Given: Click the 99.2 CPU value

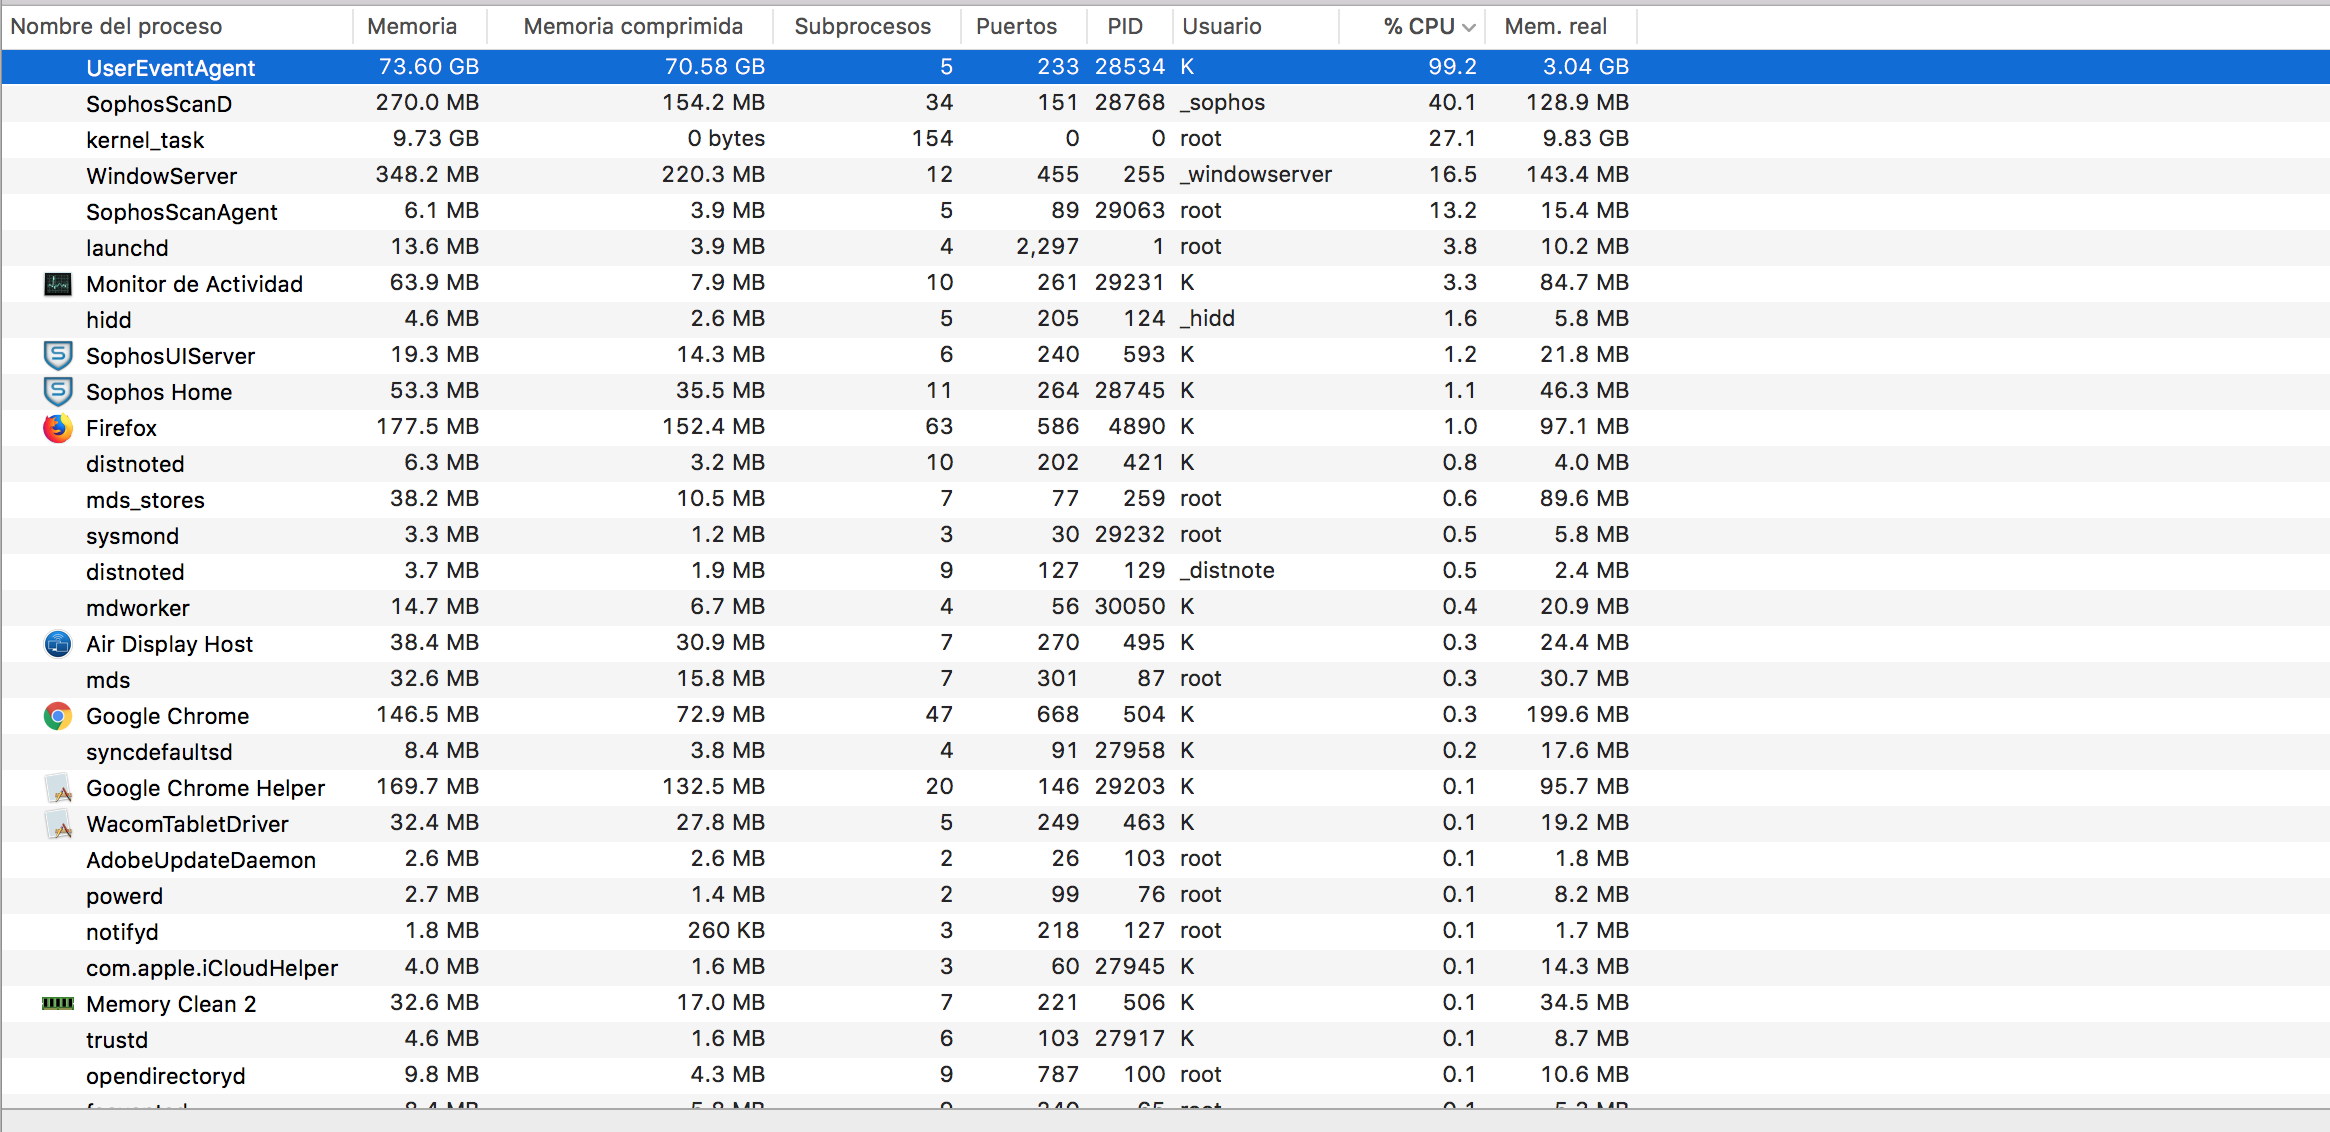Looking at the screenshot, I should (1452, 66).
